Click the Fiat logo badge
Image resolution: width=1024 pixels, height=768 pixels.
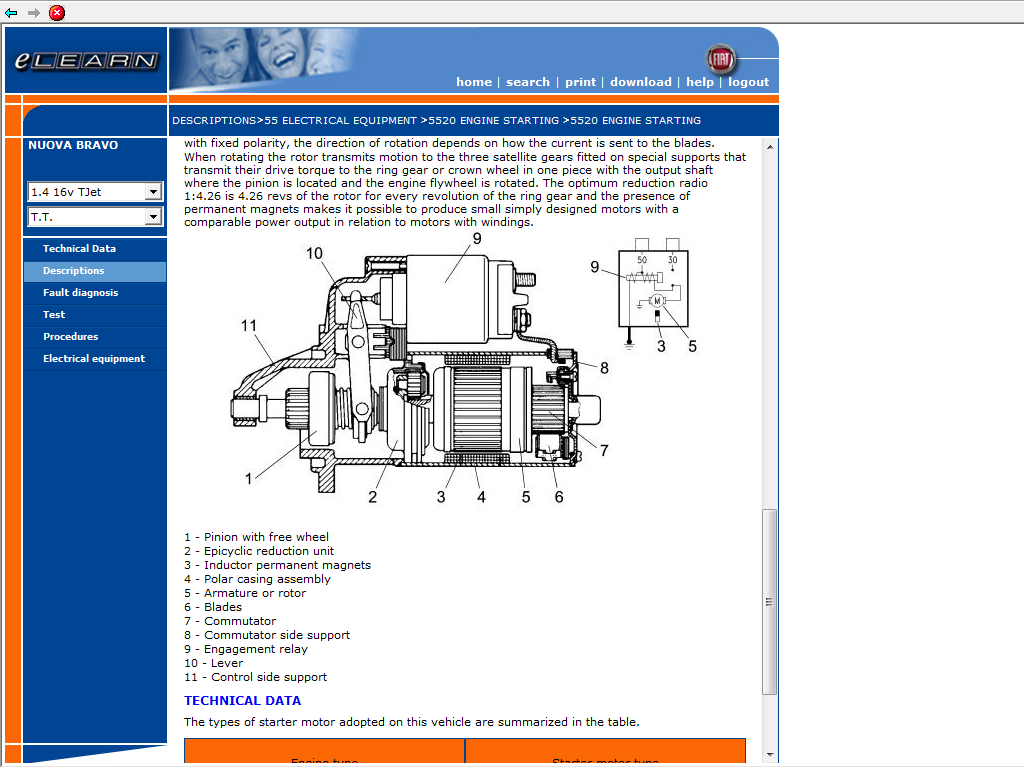[x=721, y=60]
